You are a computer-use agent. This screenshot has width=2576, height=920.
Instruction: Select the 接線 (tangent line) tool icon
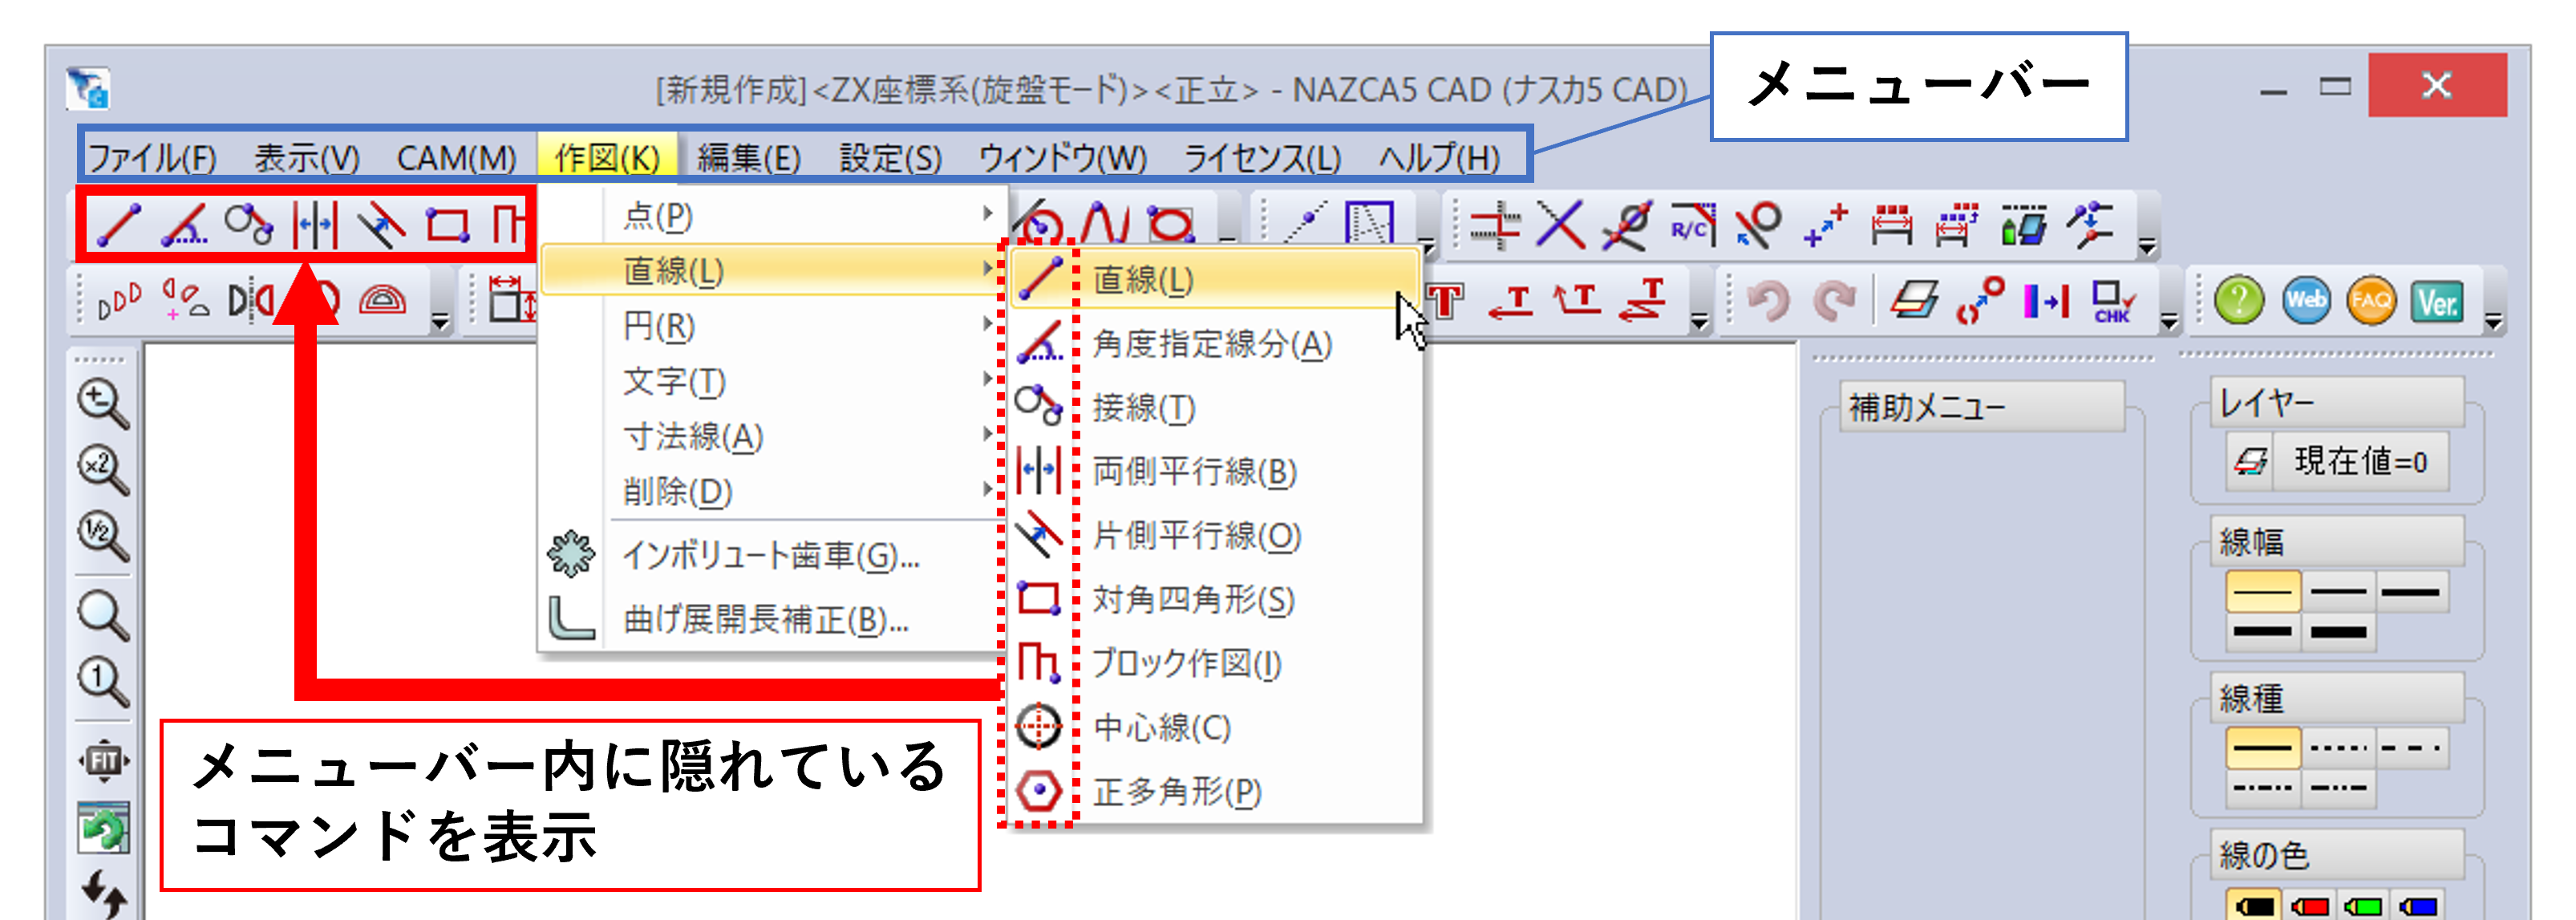pos(248,225)
